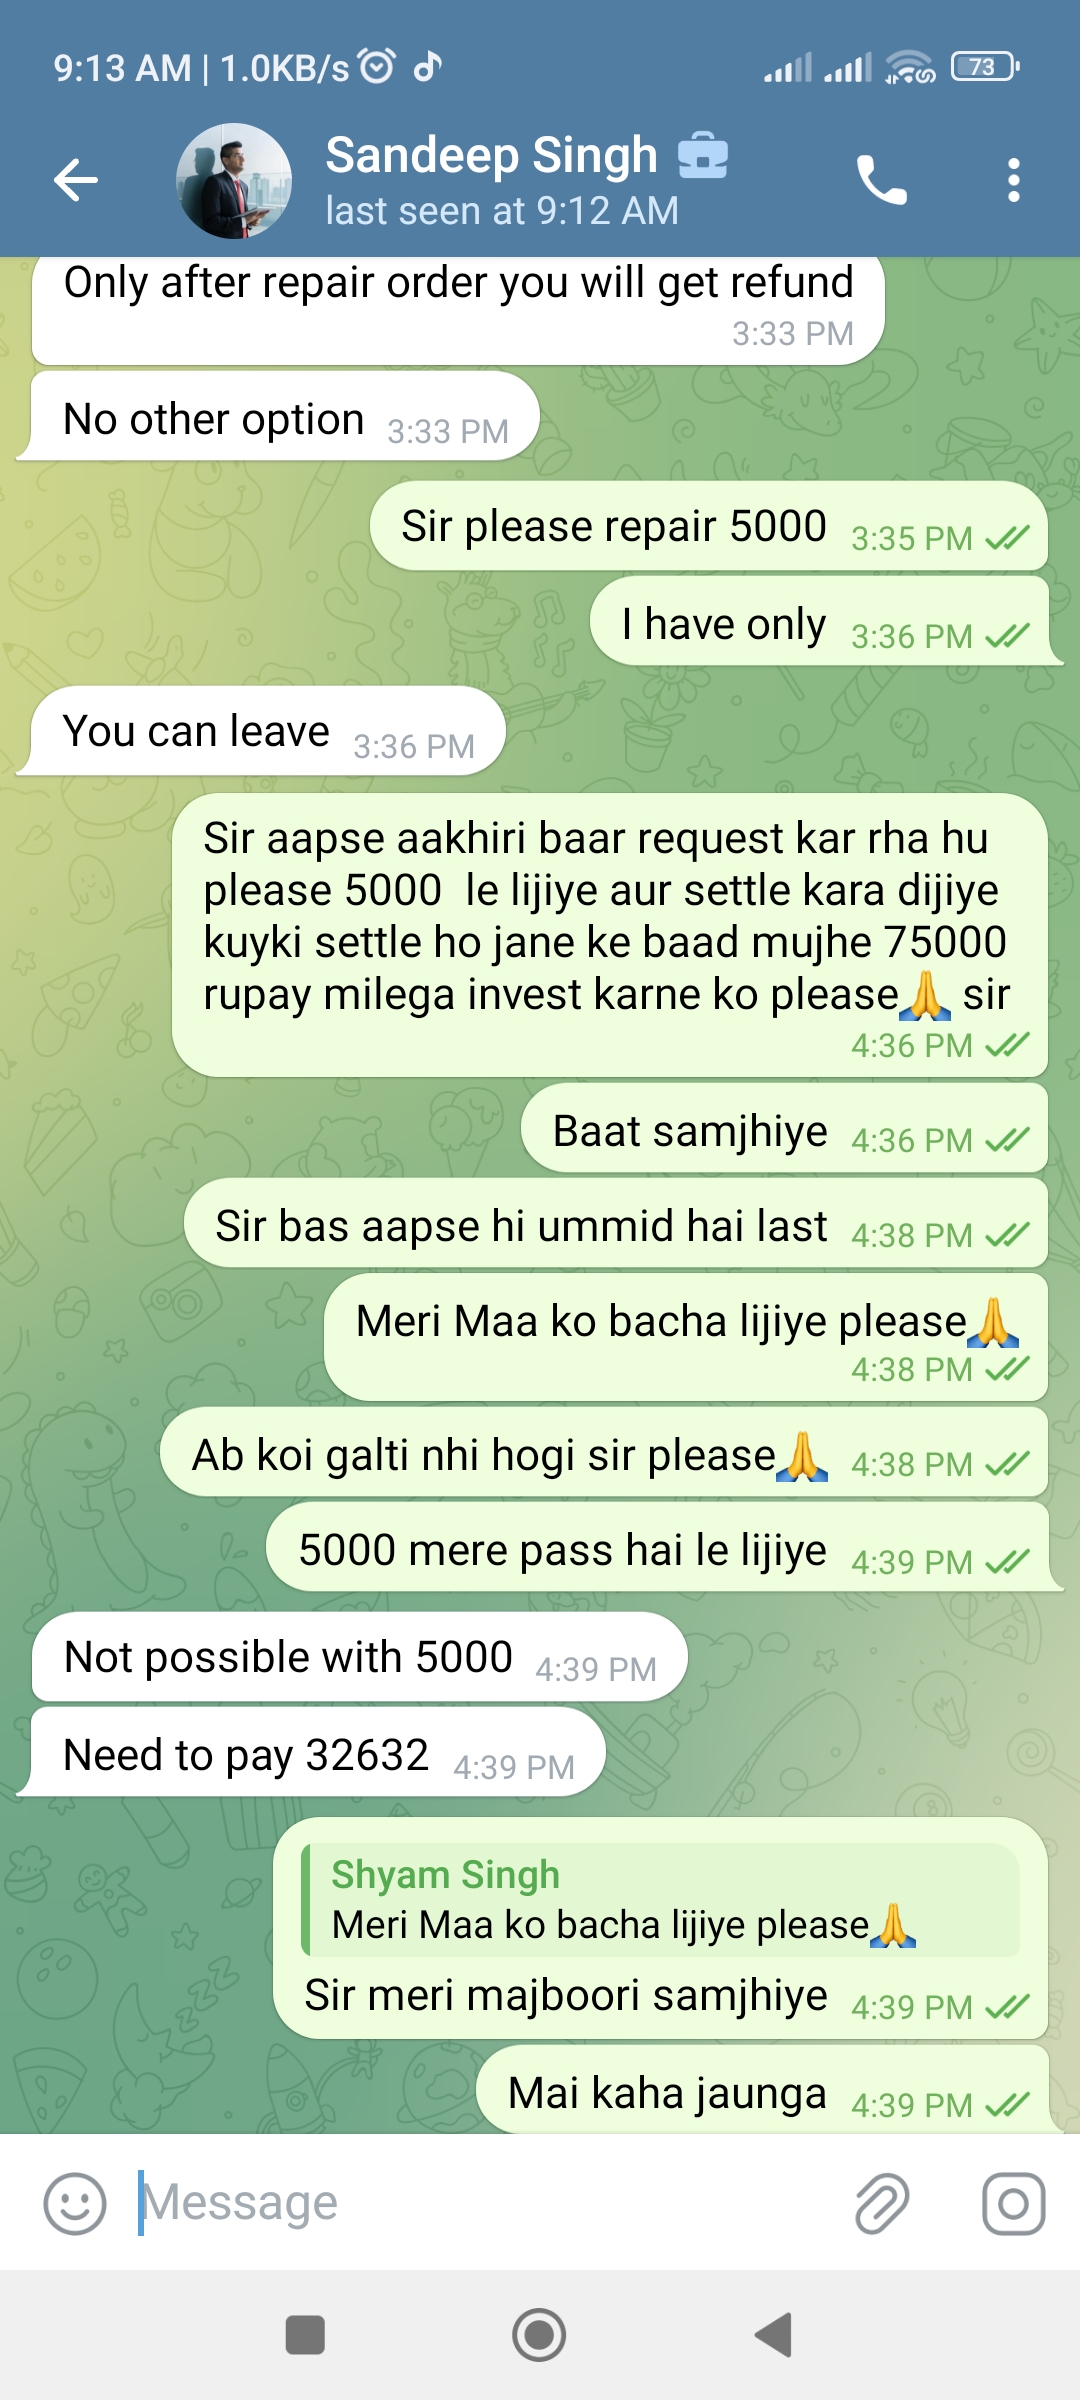Select the 'Mai kaha jaunga' message
1080x2400 pixels.
763,2092
